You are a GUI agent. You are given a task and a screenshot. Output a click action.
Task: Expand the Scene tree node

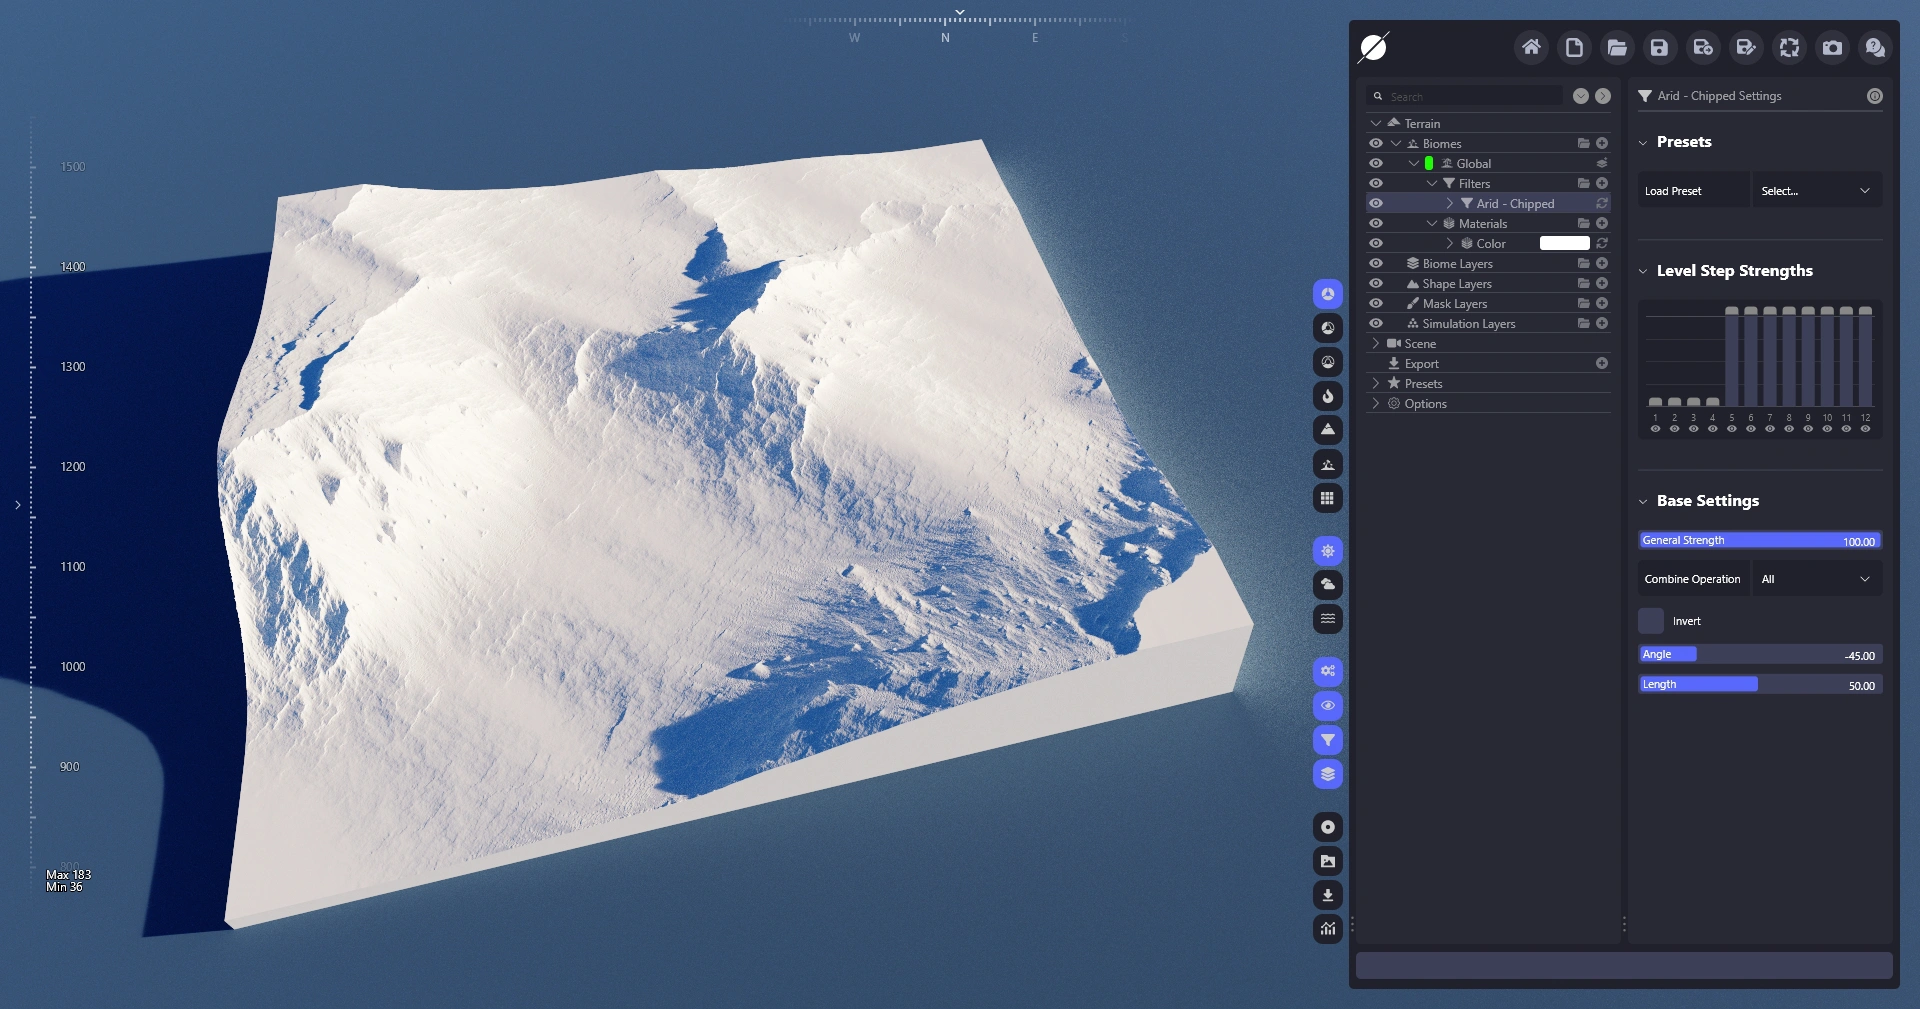pos(1376,343)
